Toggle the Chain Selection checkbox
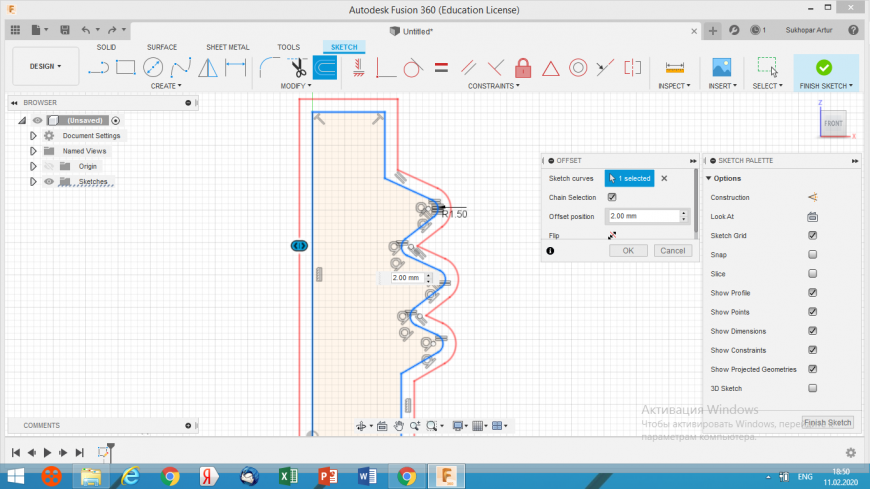The image size is (870, 489). pos(612,197)
